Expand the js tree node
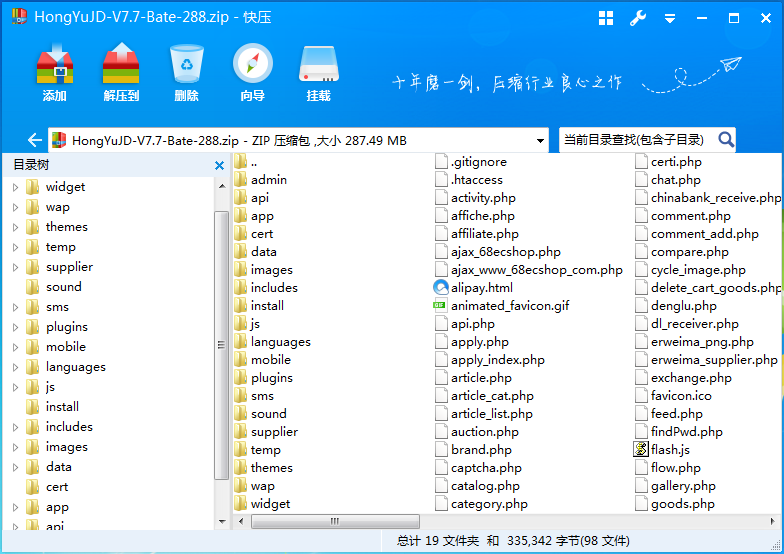This screenshot has width=784, height=554. coord(16,387)
